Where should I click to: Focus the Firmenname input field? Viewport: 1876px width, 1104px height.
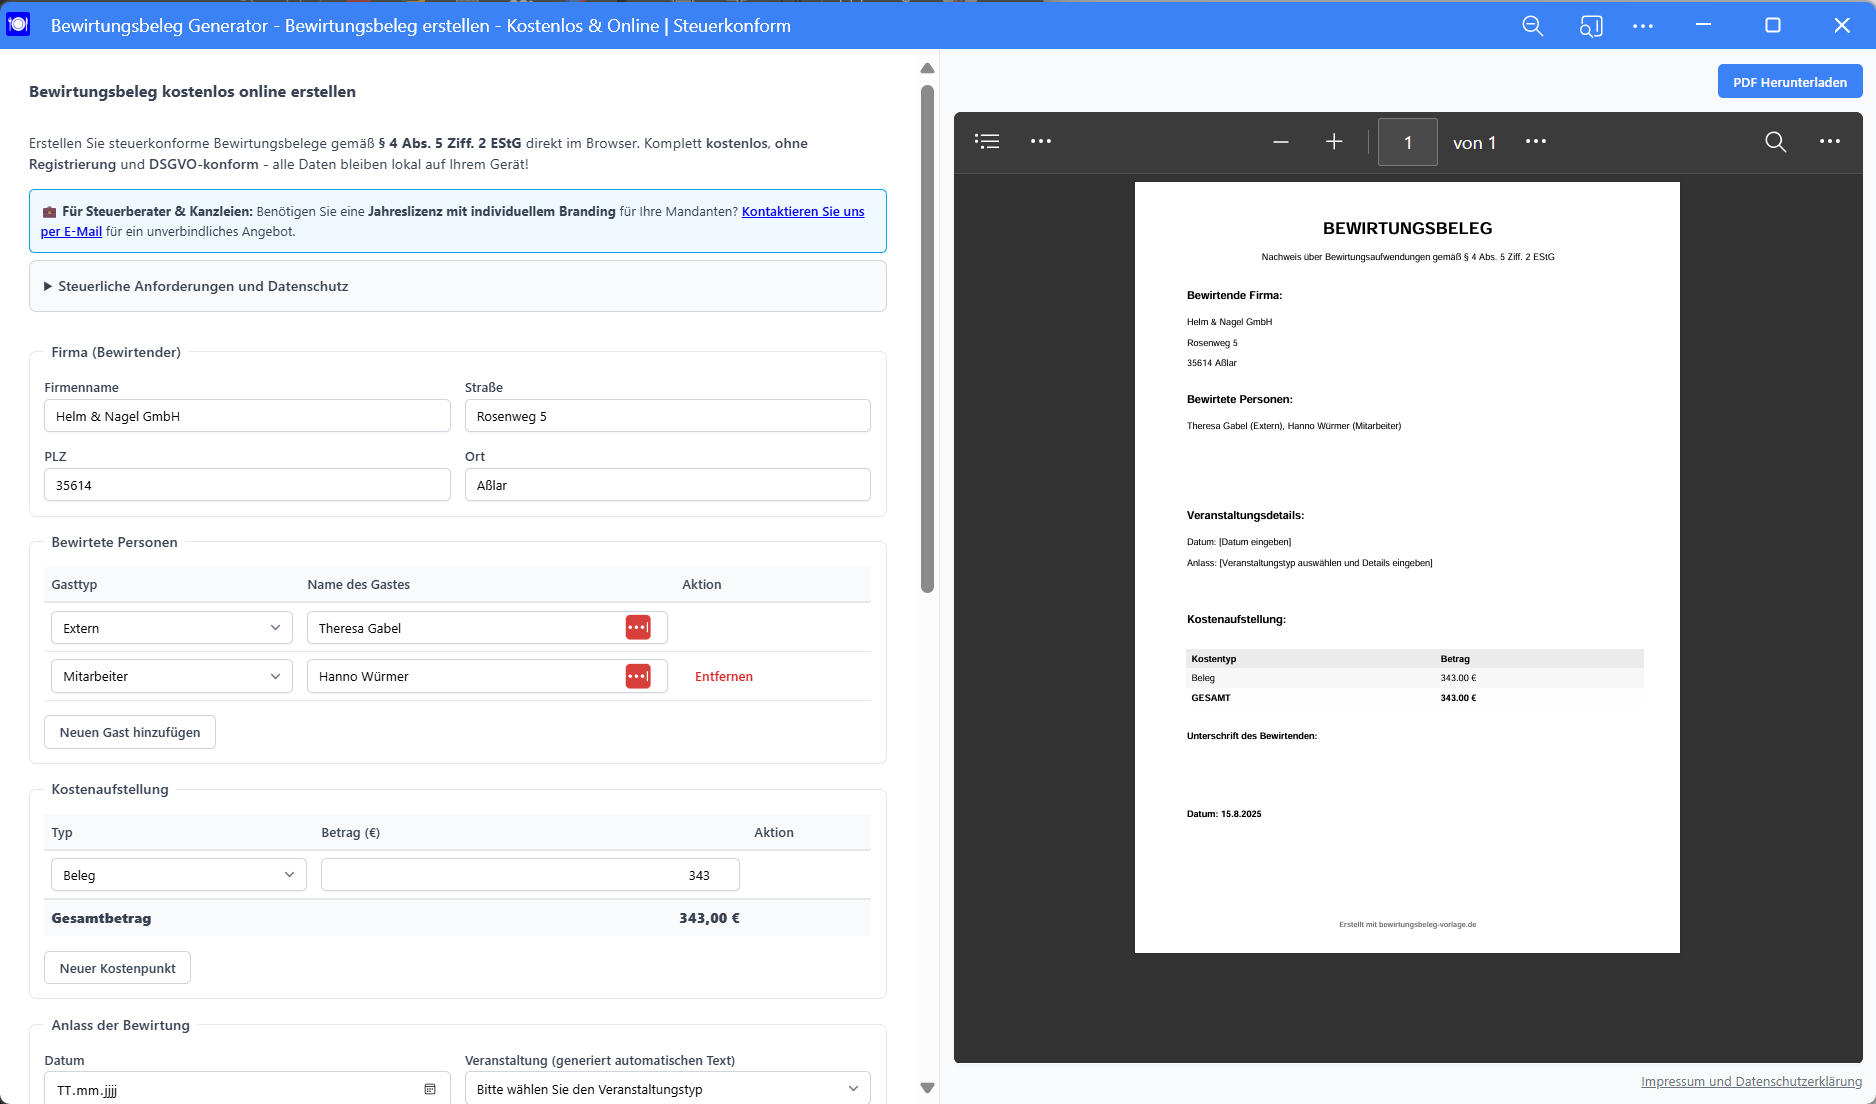tap(248, 416)
